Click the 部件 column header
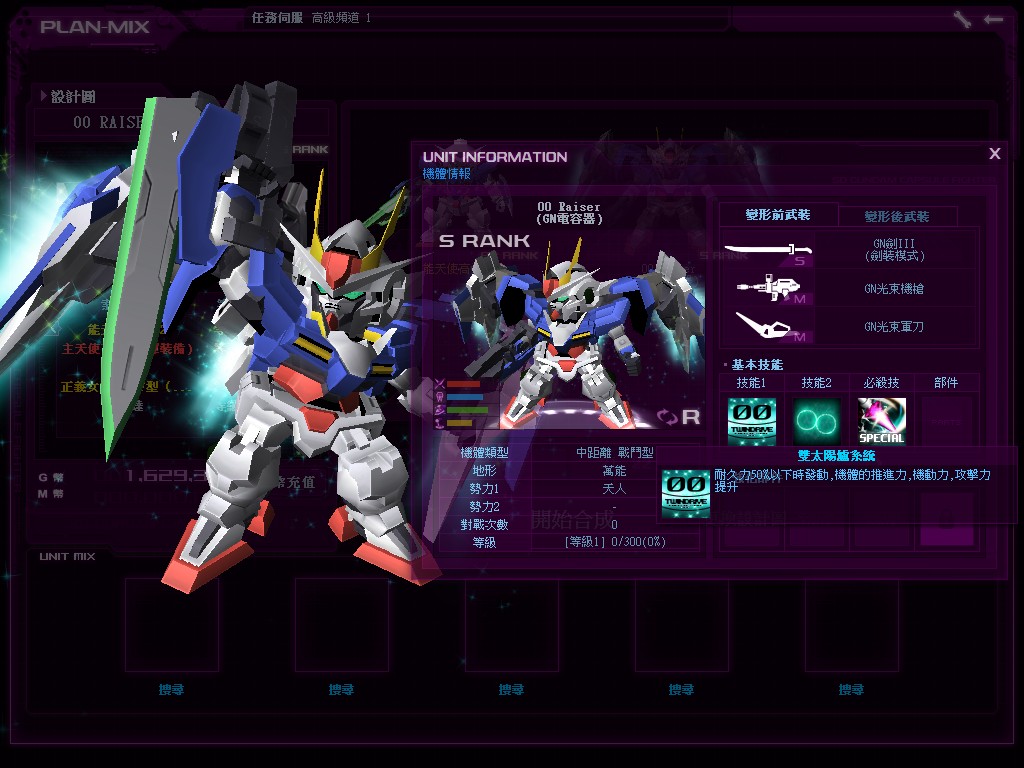 [x=946, y=383]
